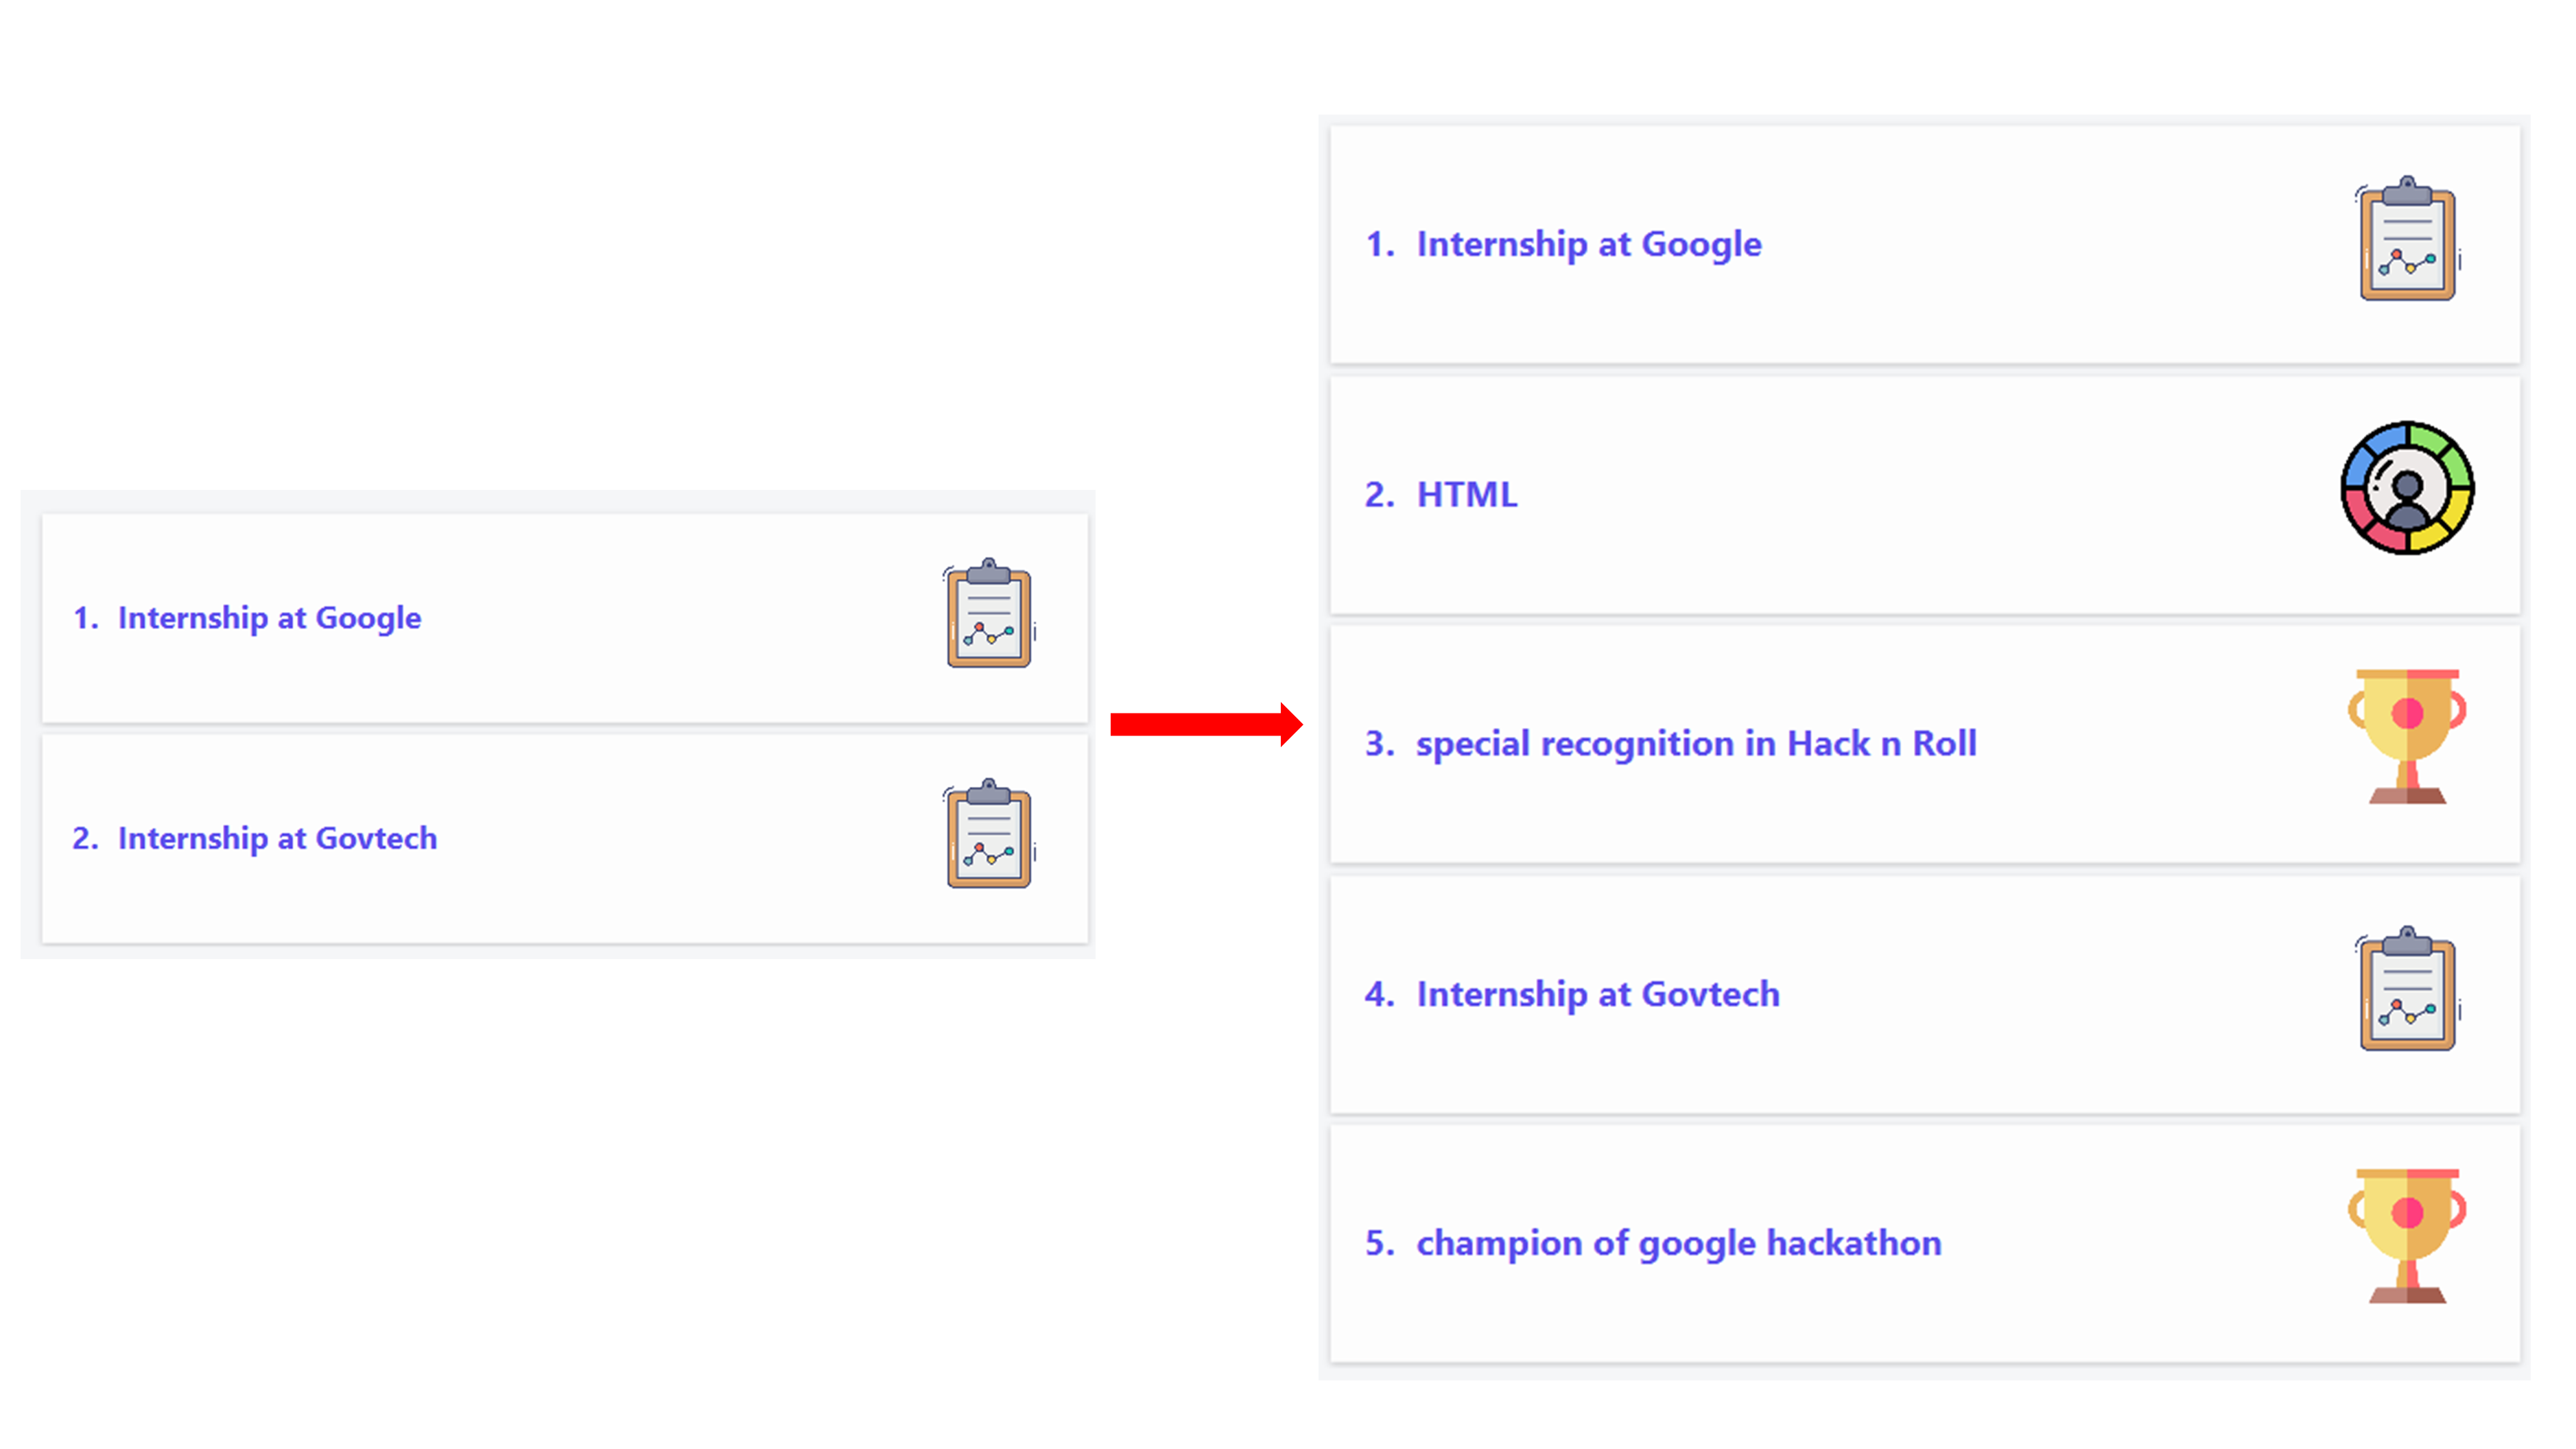Select 'Internship at Google' text in left list
2576x1449 pixels.
(x=269, y=618)
